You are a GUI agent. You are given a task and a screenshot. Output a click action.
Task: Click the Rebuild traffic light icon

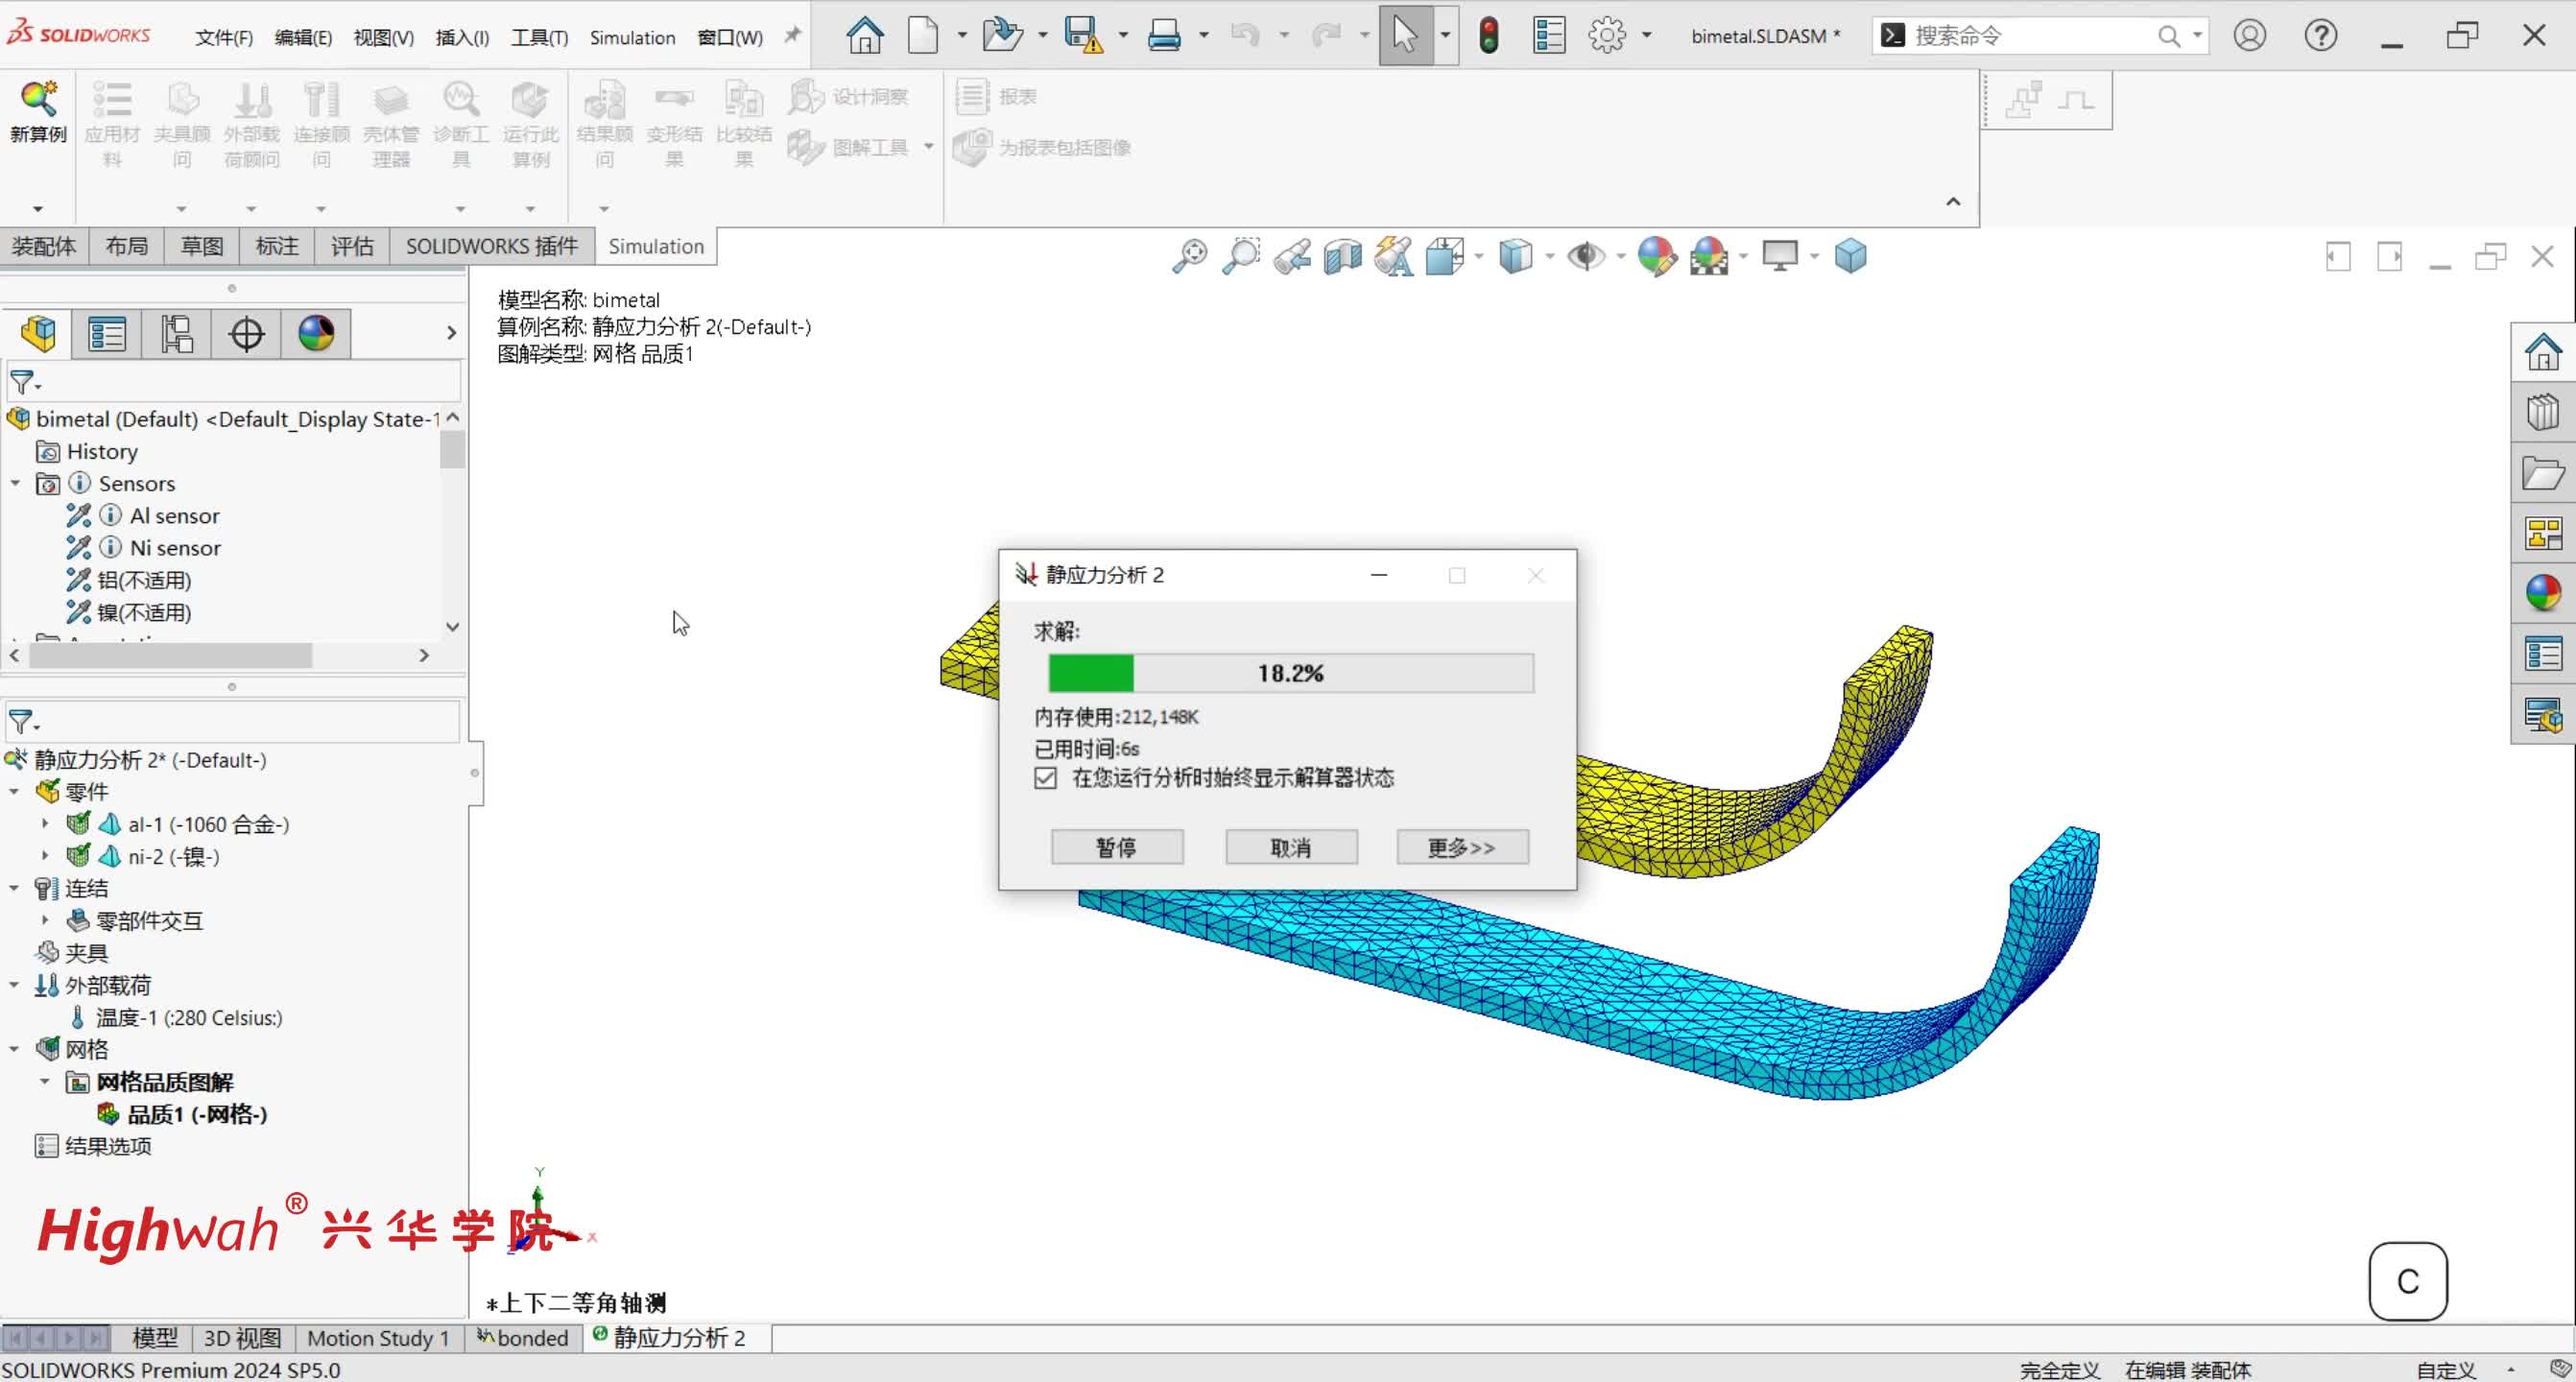tap(1488, 36)
